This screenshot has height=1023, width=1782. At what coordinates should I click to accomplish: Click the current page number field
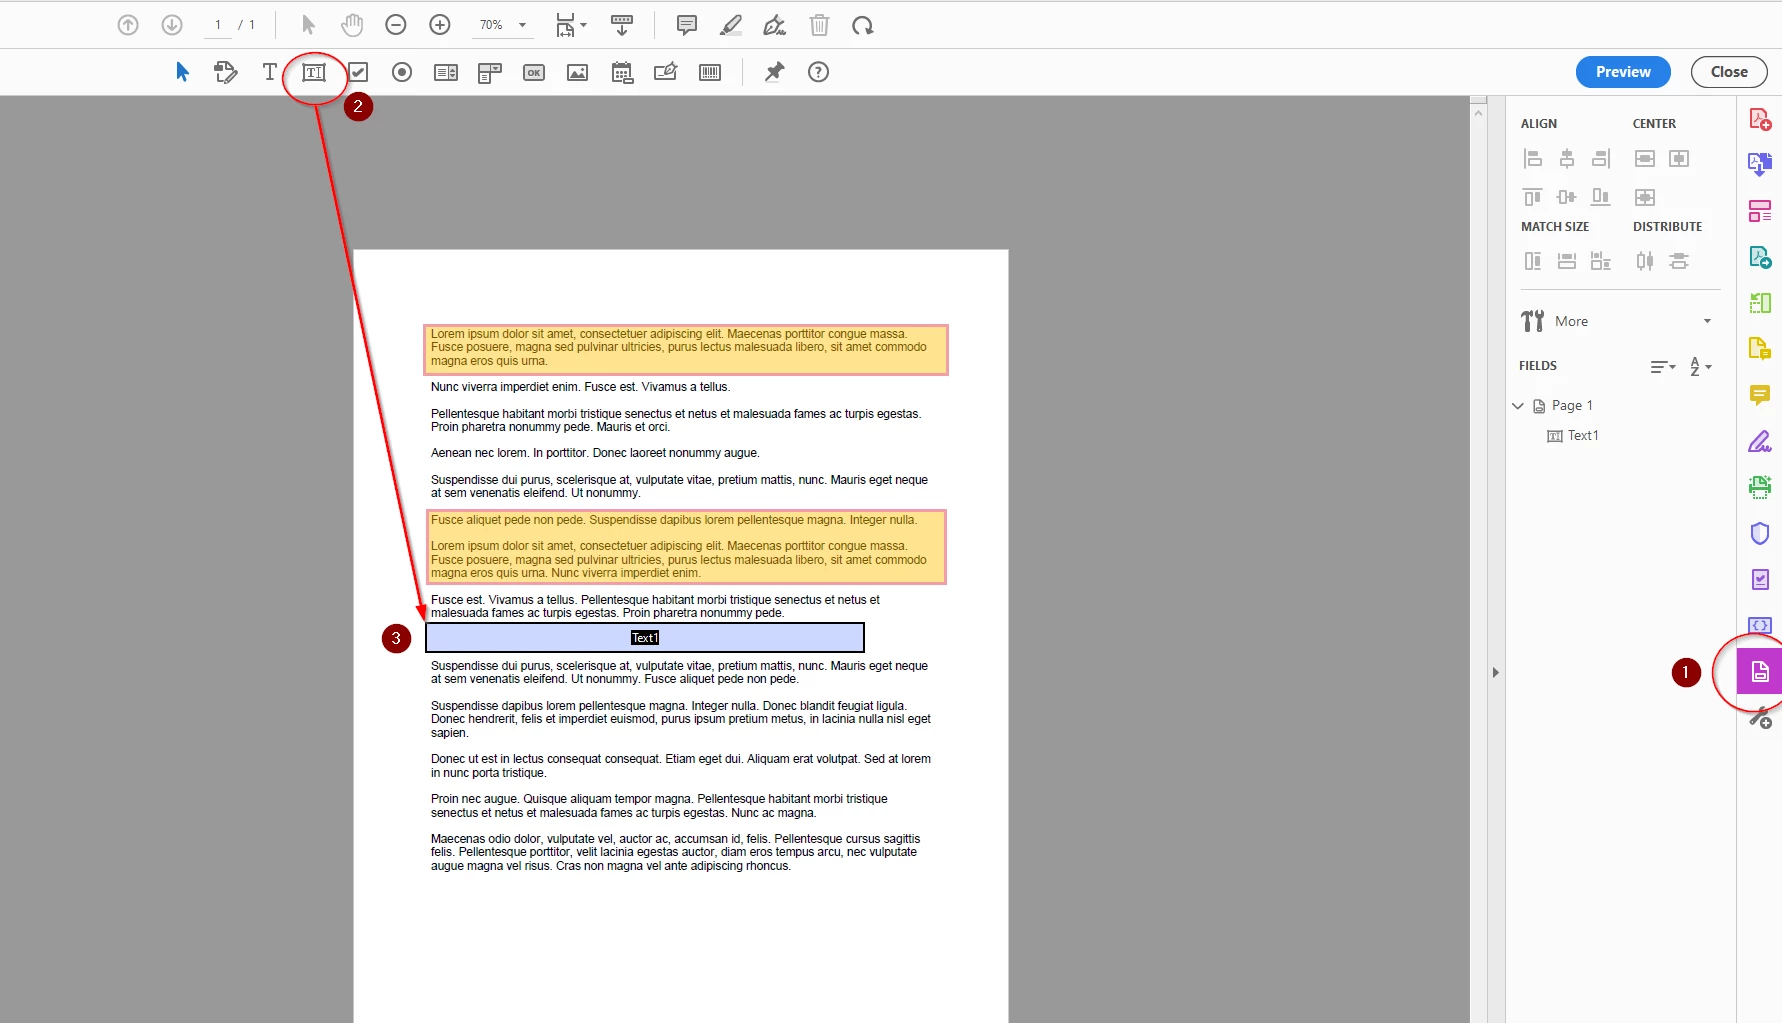[218, 25]
